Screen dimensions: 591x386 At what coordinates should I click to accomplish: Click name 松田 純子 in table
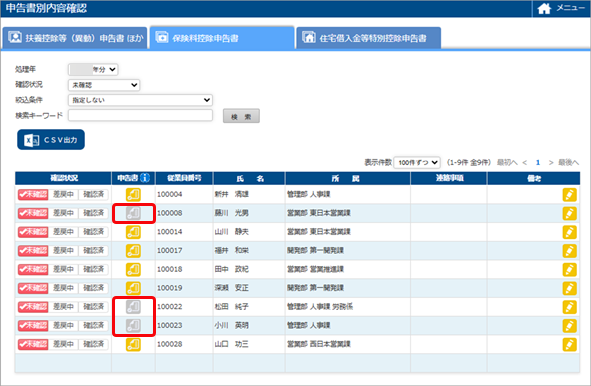click(x=231, y=307)
